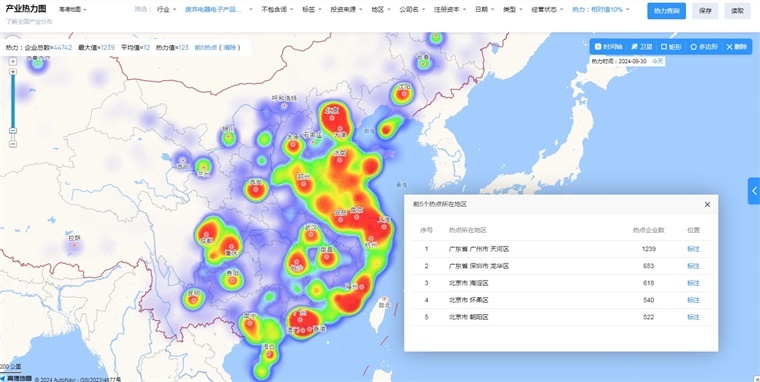The width and height of the screenshot is (760, 382).
Task: Click the 清除 link in heat stats
Action: (x=229, y=48)
